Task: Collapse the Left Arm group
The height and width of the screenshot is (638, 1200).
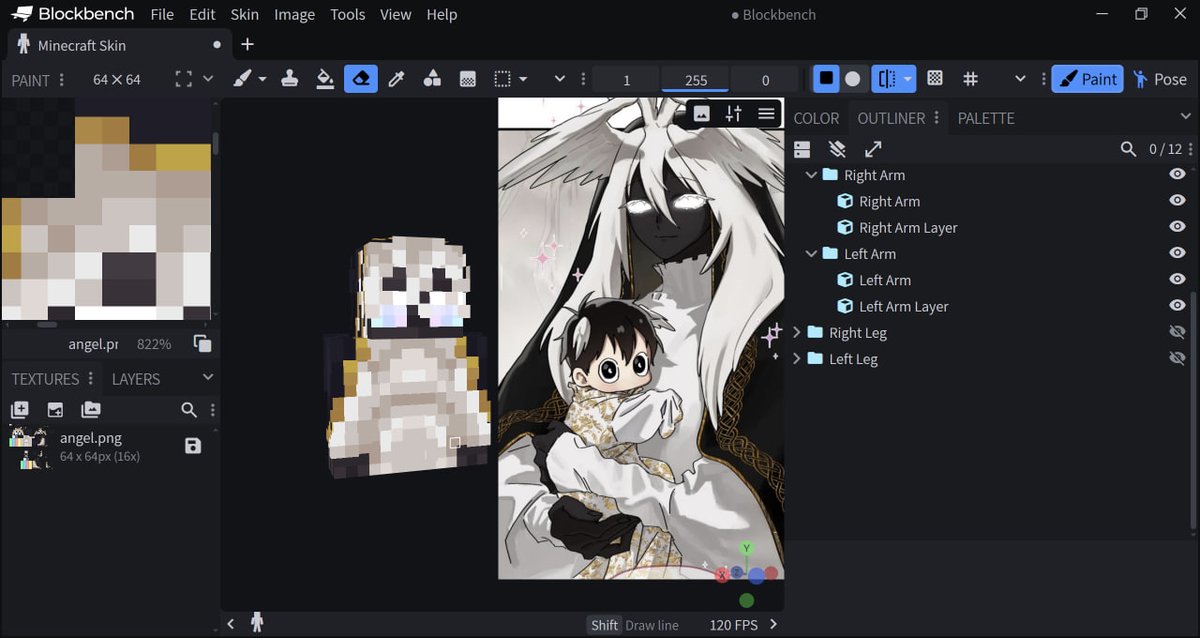Action: pos(811,254)
